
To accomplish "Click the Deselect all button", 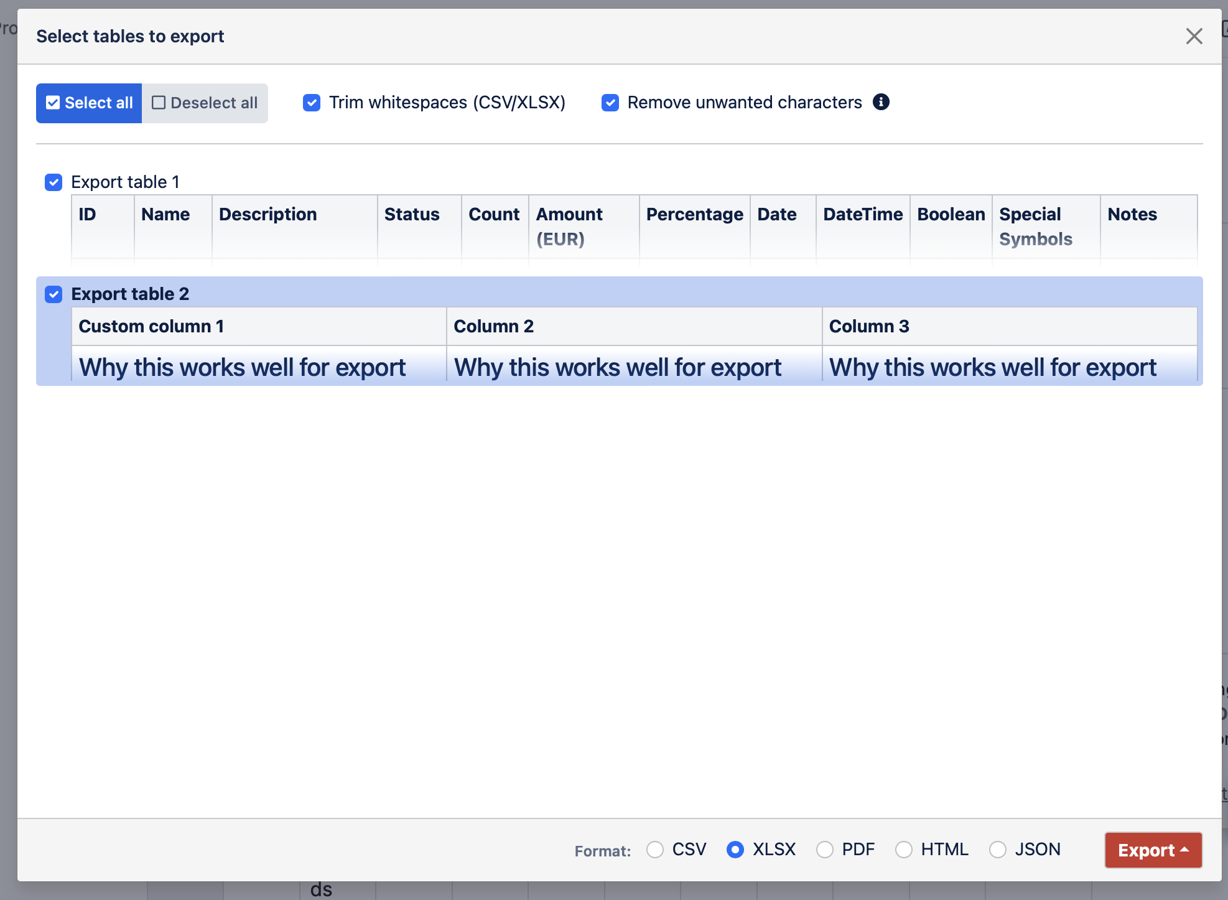I will pyautogui.click(x=205, y=103).
